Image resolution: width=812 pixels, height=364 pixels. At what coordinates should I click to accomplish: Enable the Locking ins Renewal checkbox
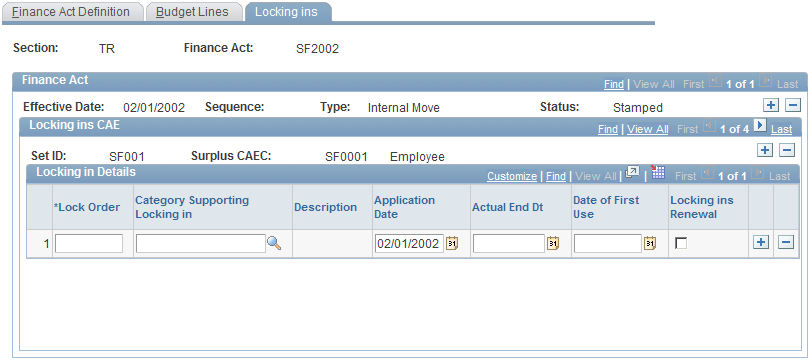coord(682,243)
